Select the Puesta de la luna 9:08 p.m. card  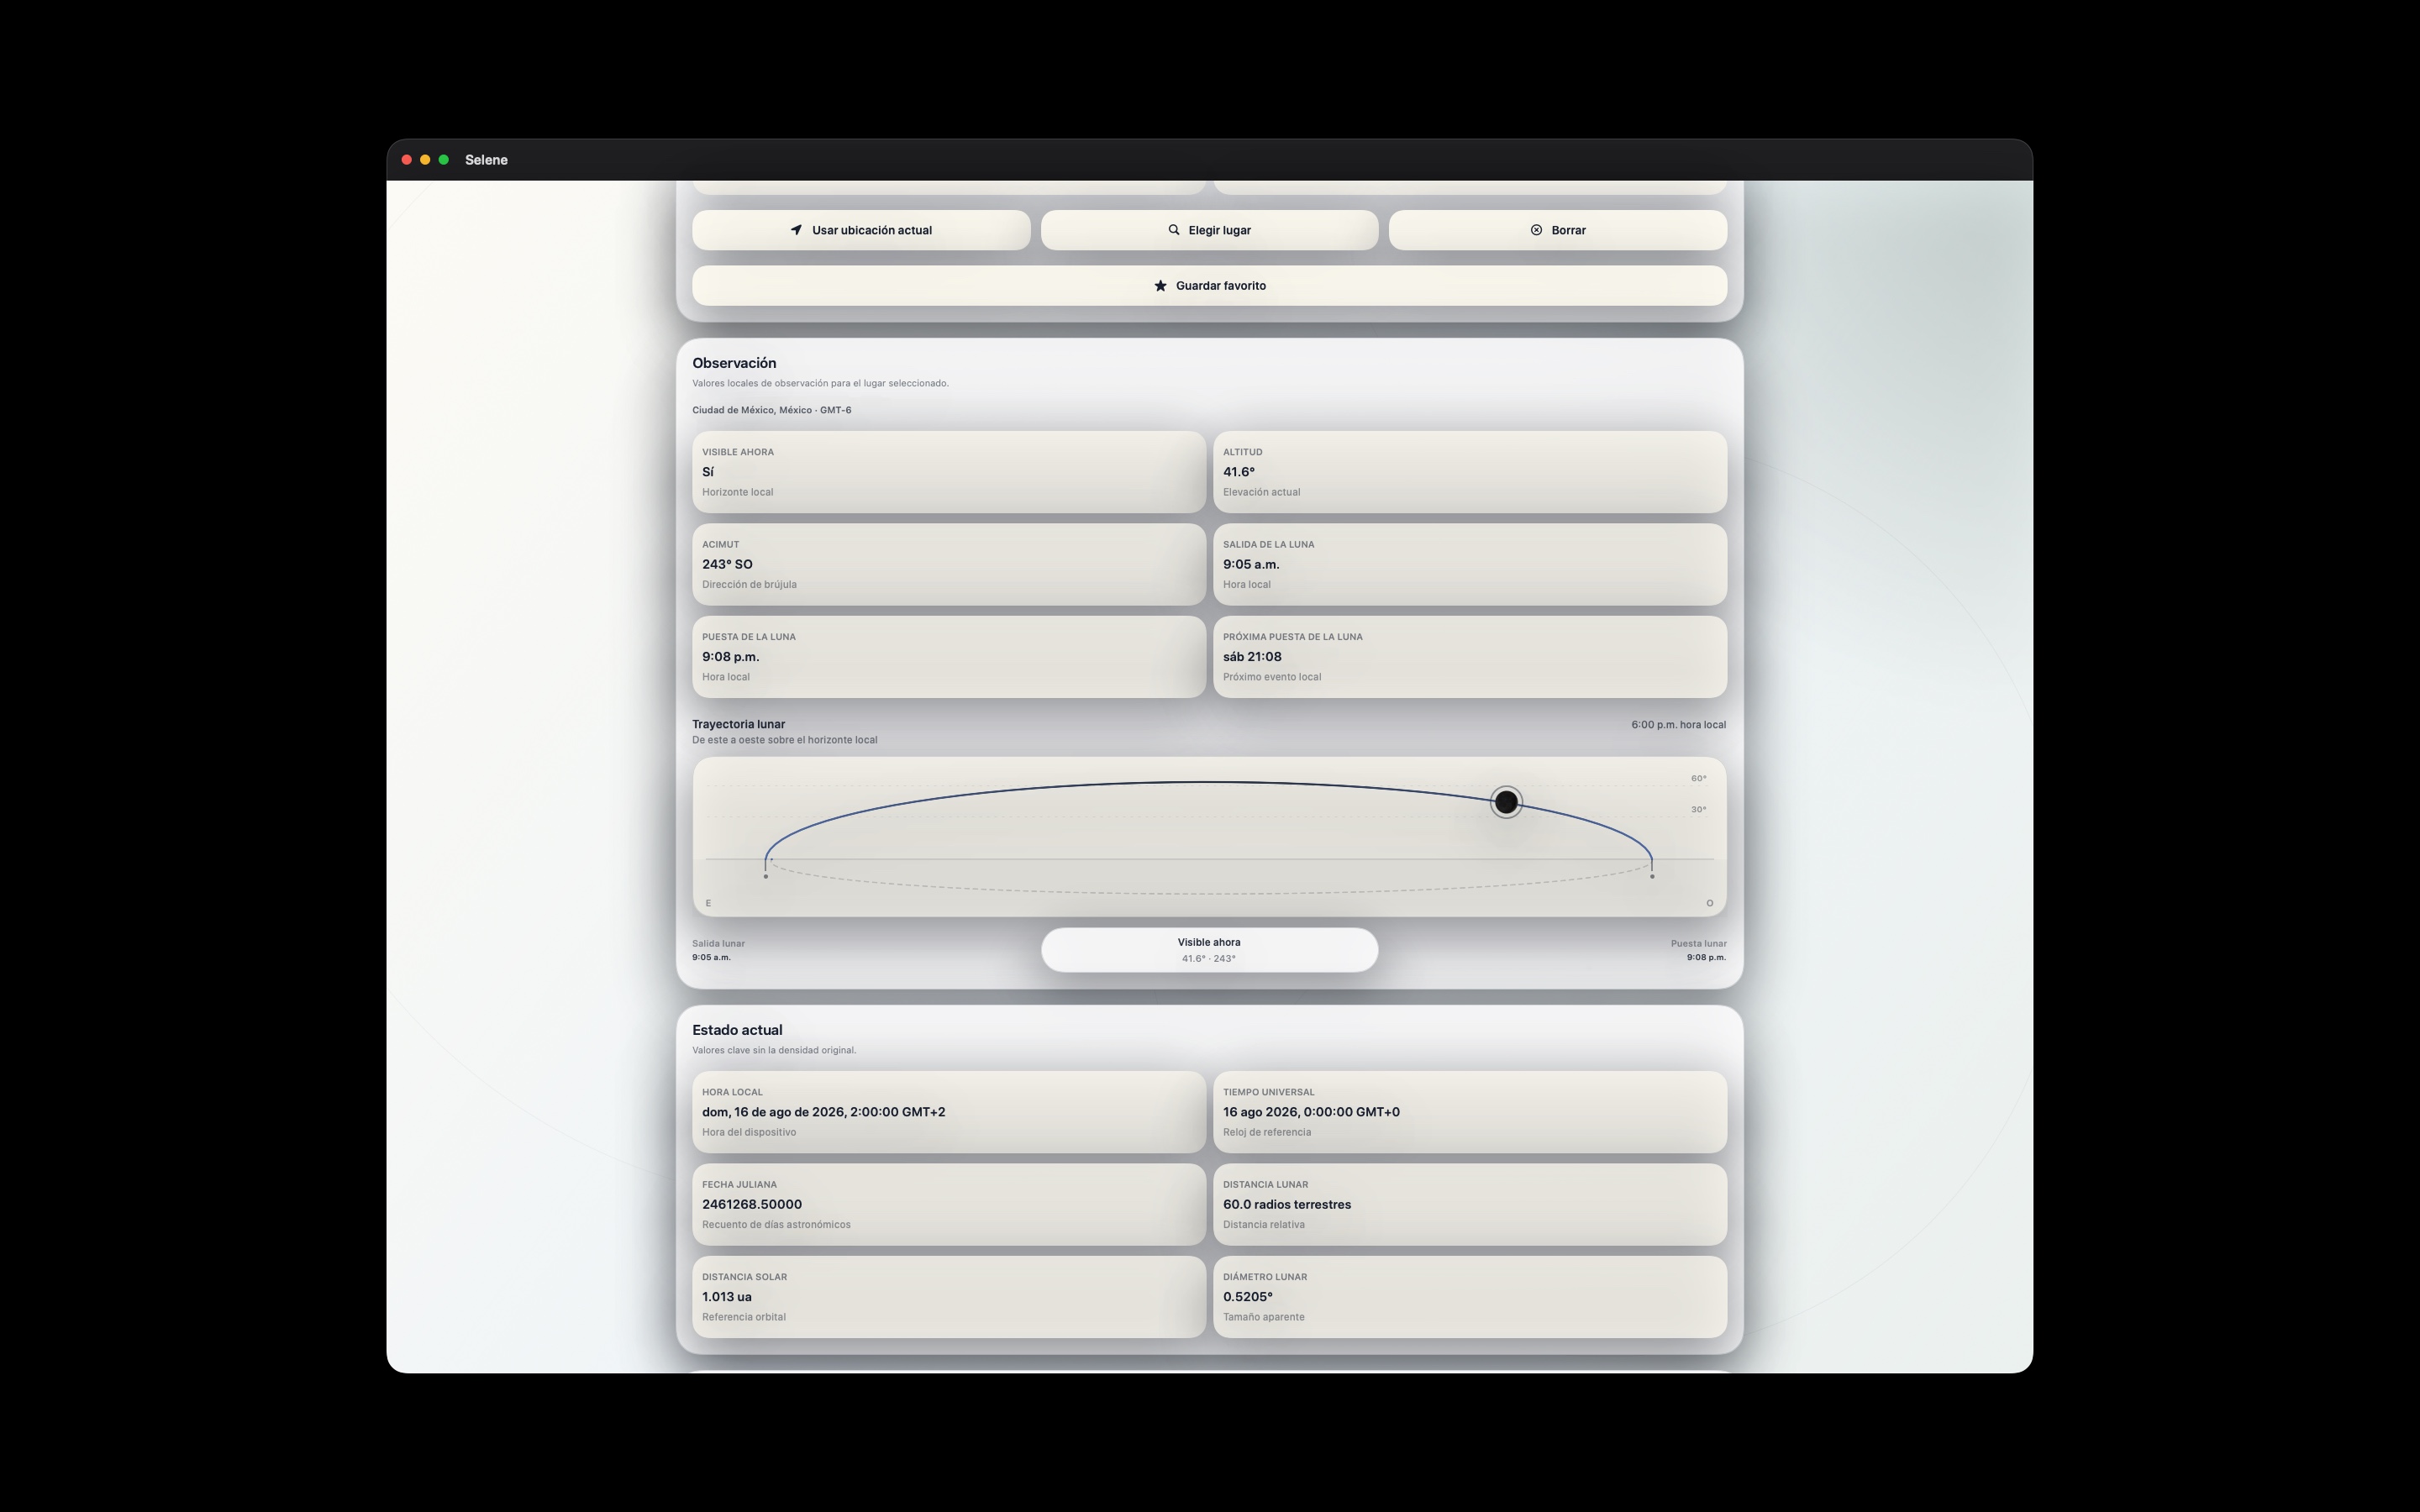coord(948,657)
